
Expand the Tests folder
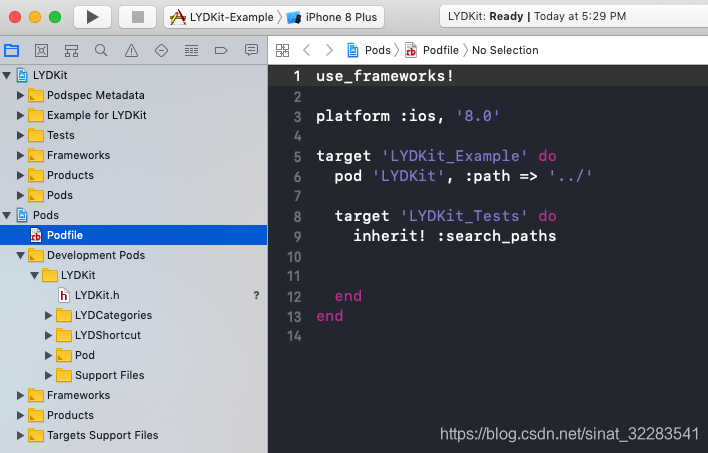tap(20, 135)
